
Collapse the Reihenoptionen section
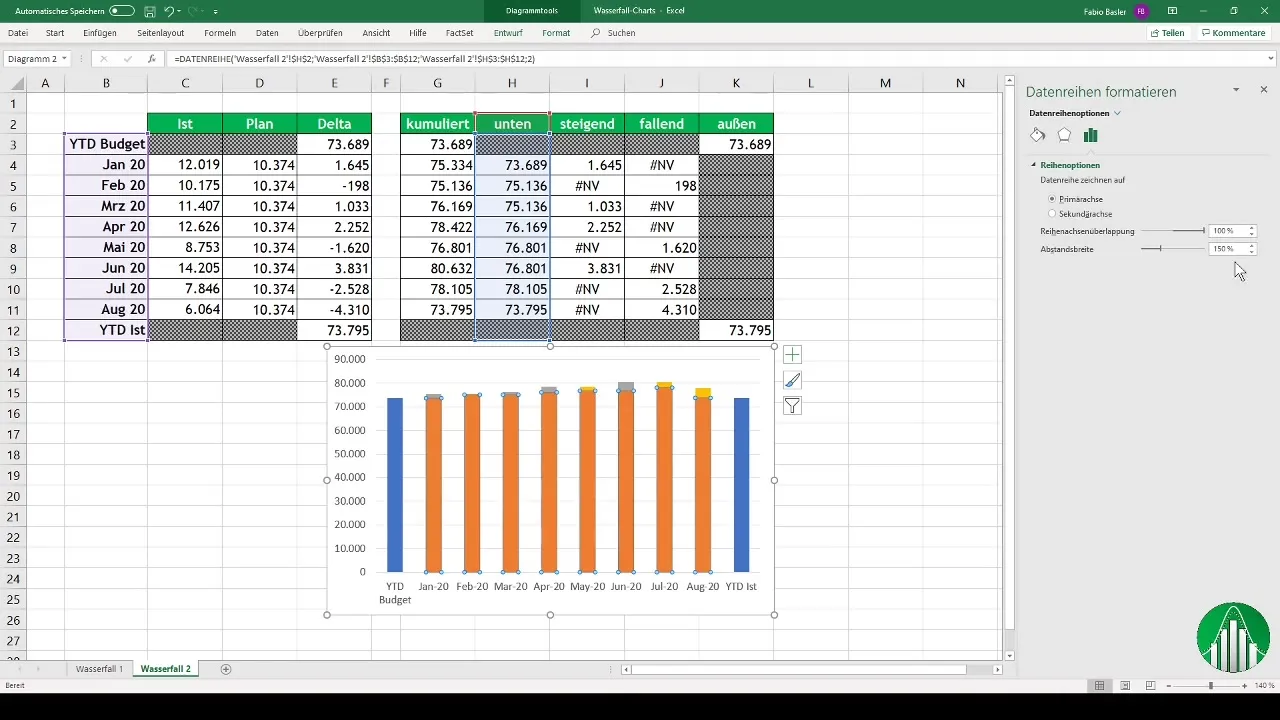click(x=1034, y=165)
